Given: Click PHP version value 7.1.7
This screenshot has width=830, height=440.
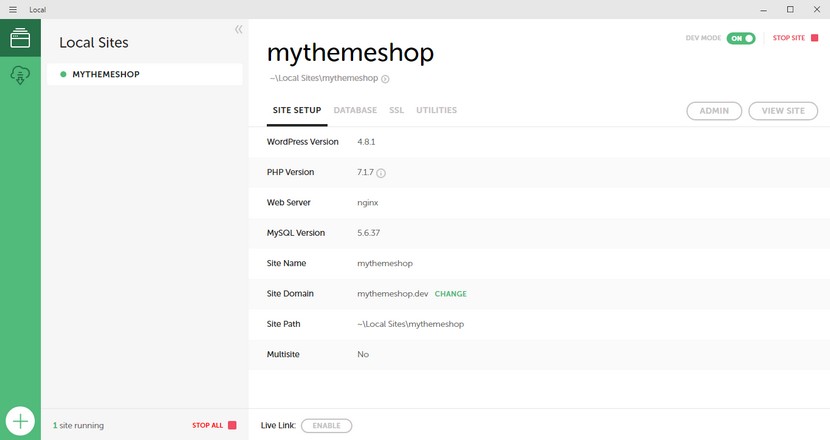Looking at the screenshot, I should pos(365,173).
